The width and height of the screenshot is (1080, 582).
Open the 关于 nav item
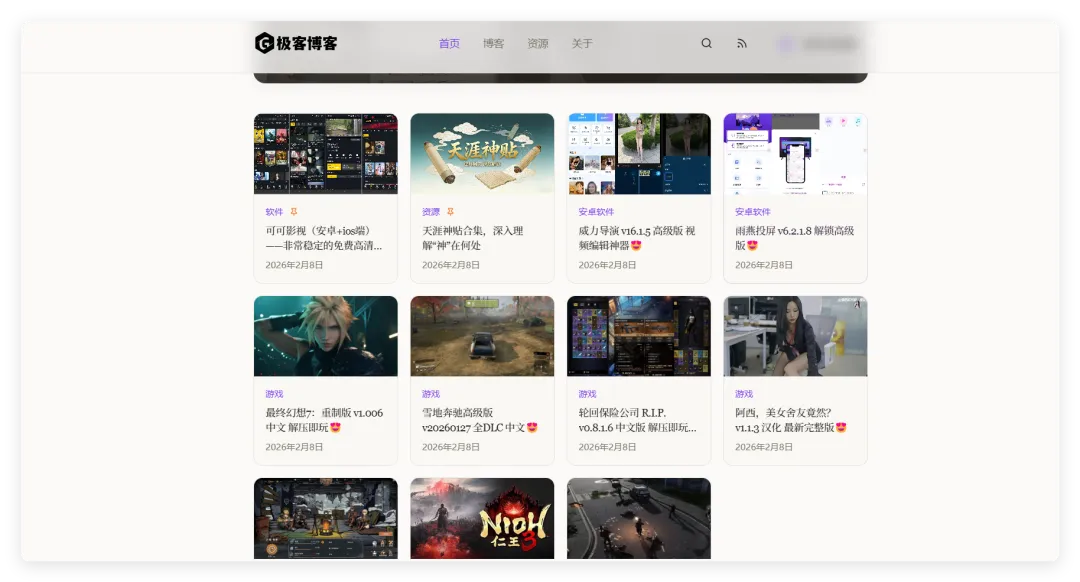pyautogui.click(x=582, y=43)
